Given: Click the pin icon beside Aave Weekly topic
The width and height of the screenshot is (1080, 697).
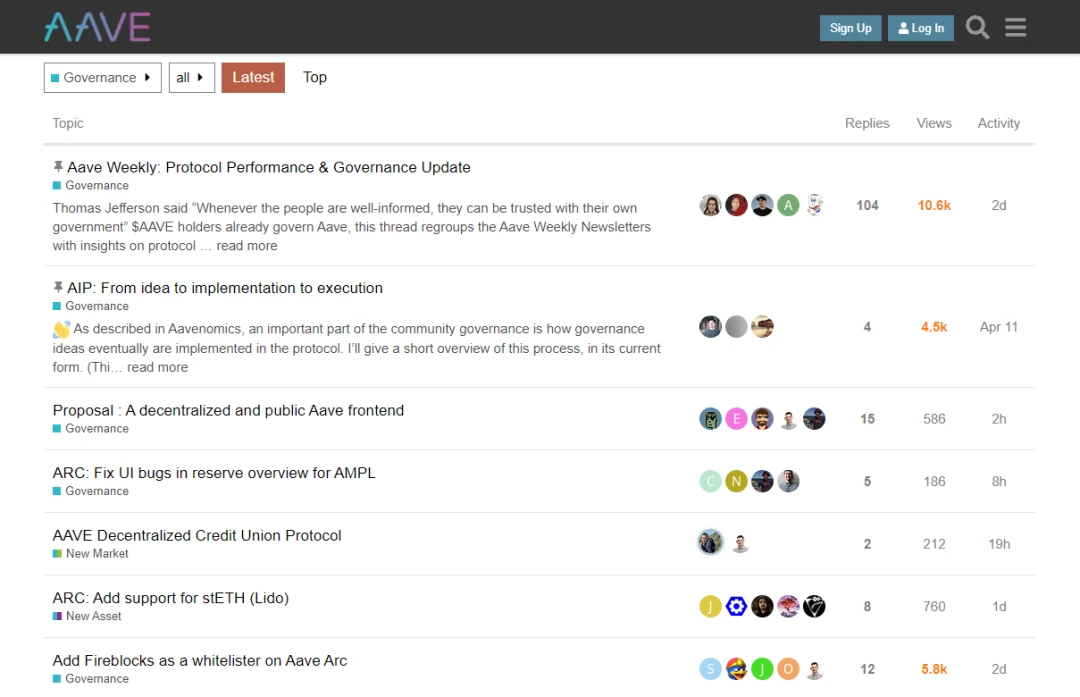Looking at the screenshot, I should [x=58, y=167].
